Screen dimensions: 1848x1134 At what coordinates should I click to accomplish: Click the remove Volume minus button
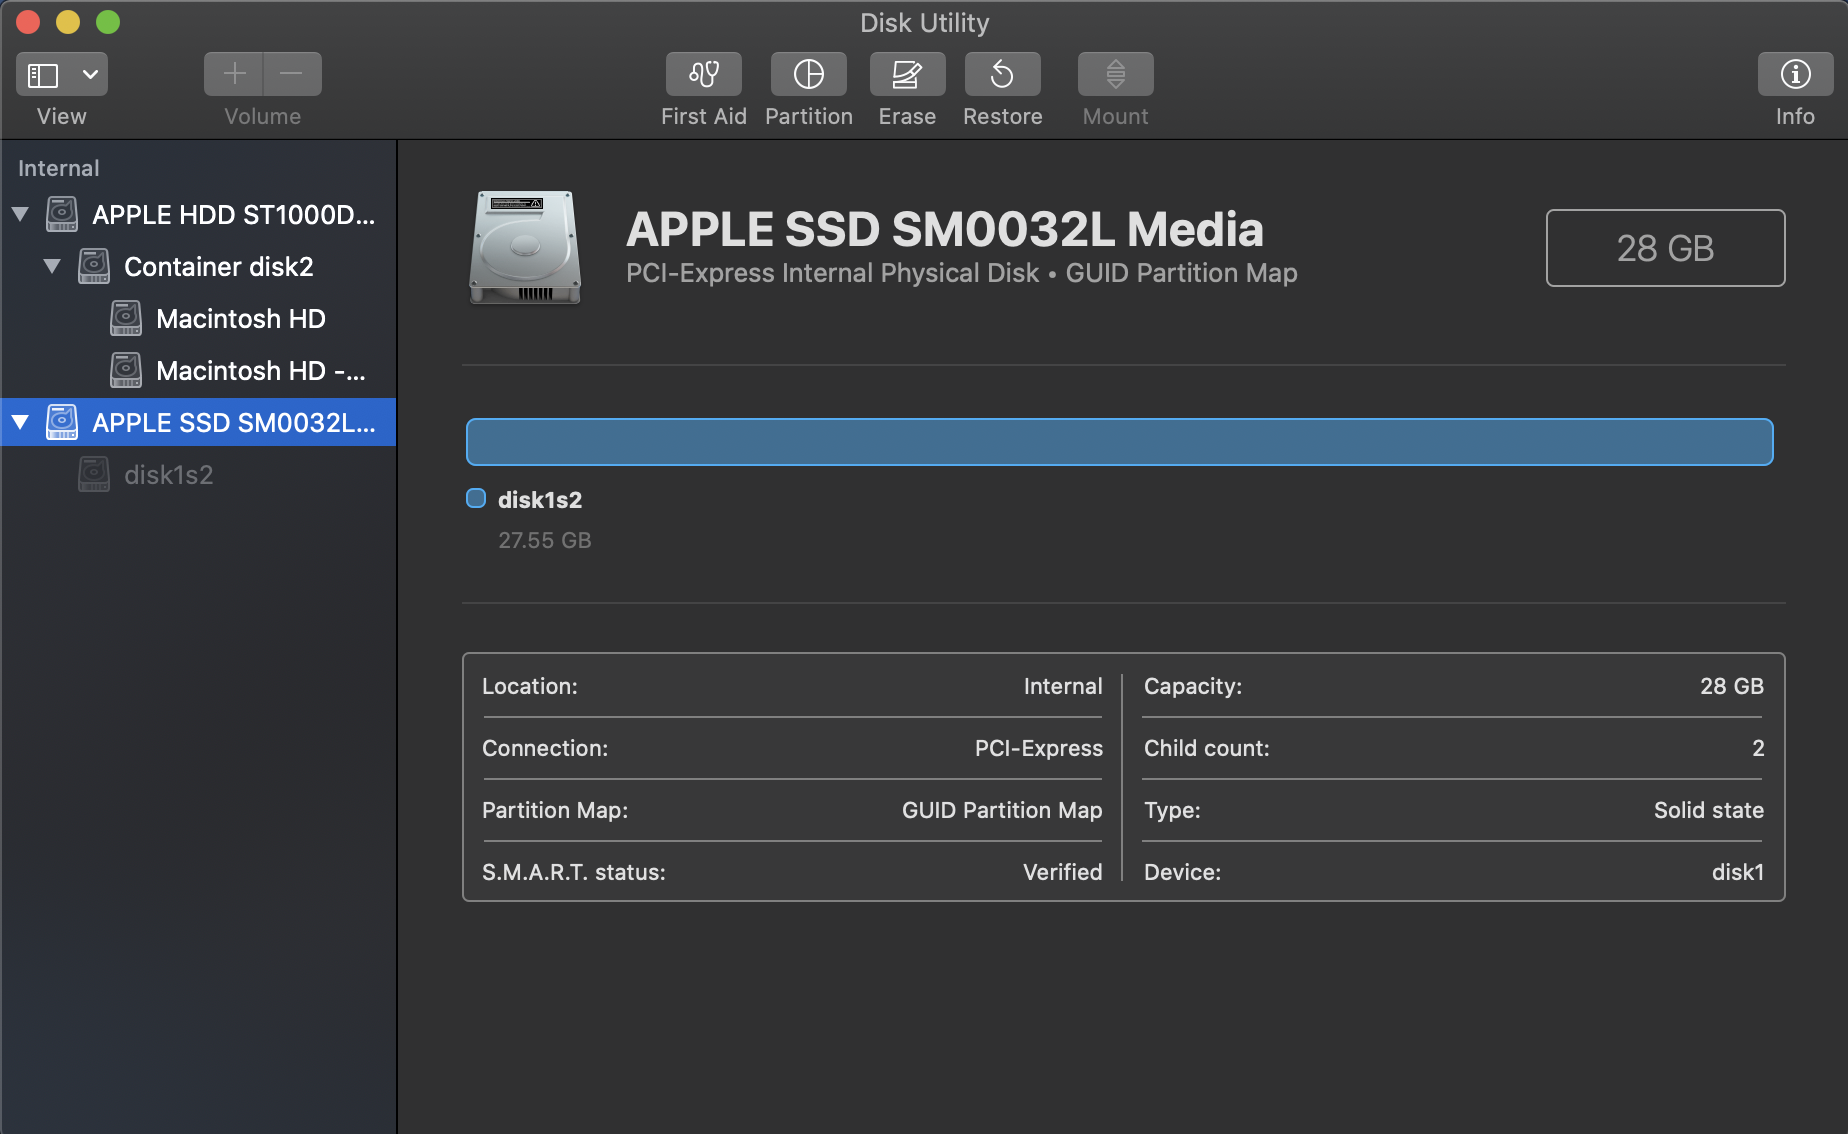(x=292, y=74)
